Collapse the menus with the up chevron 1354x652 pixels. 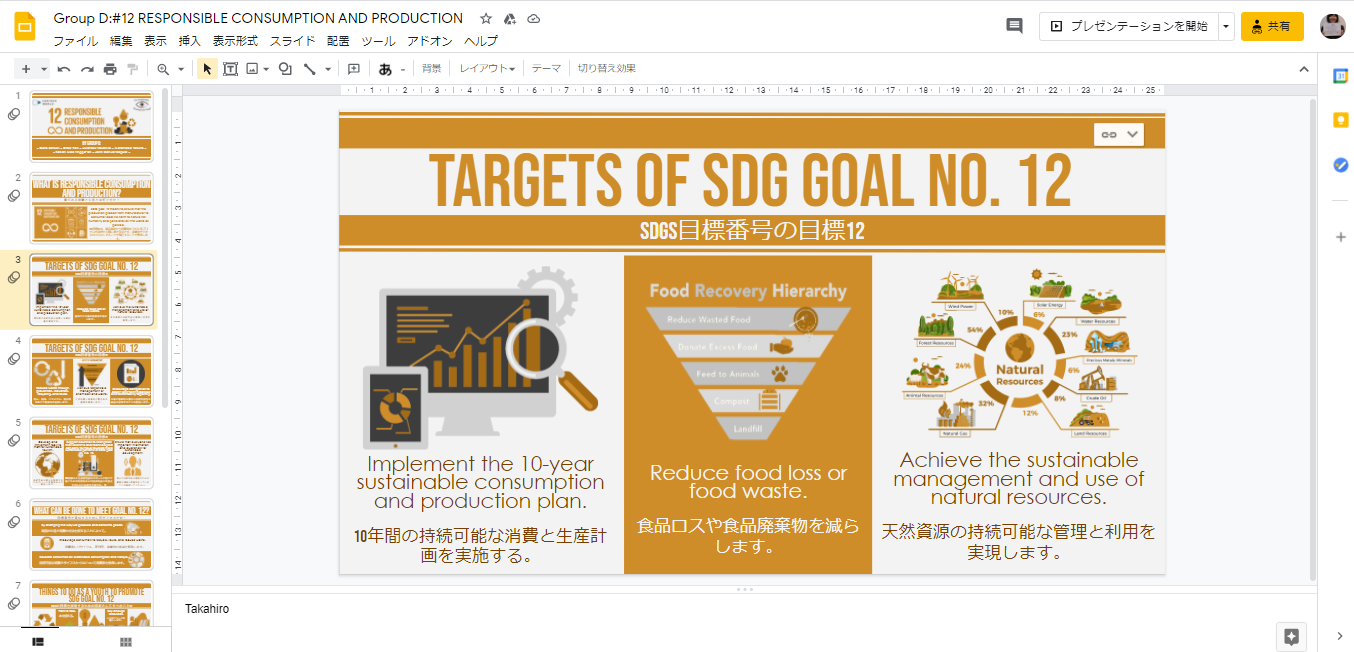(x=1304, y=69)
